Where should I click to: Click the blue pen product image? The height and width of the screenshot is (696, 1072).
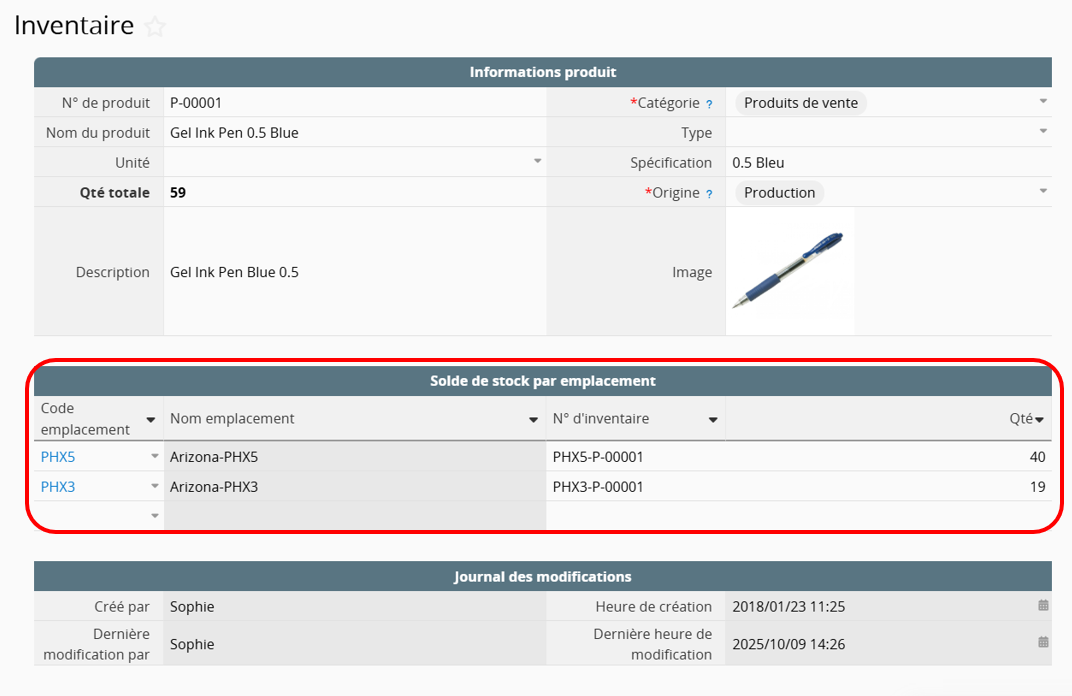tap(789, 270)
